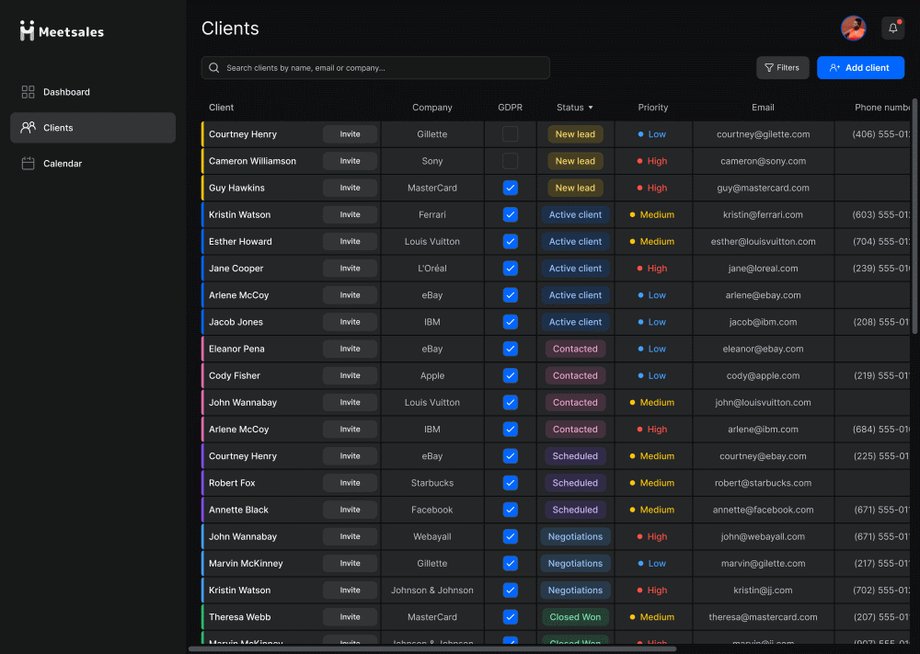Focus the search clients input field
Viewport: 920px width, 654px height.
coord(376,68)
